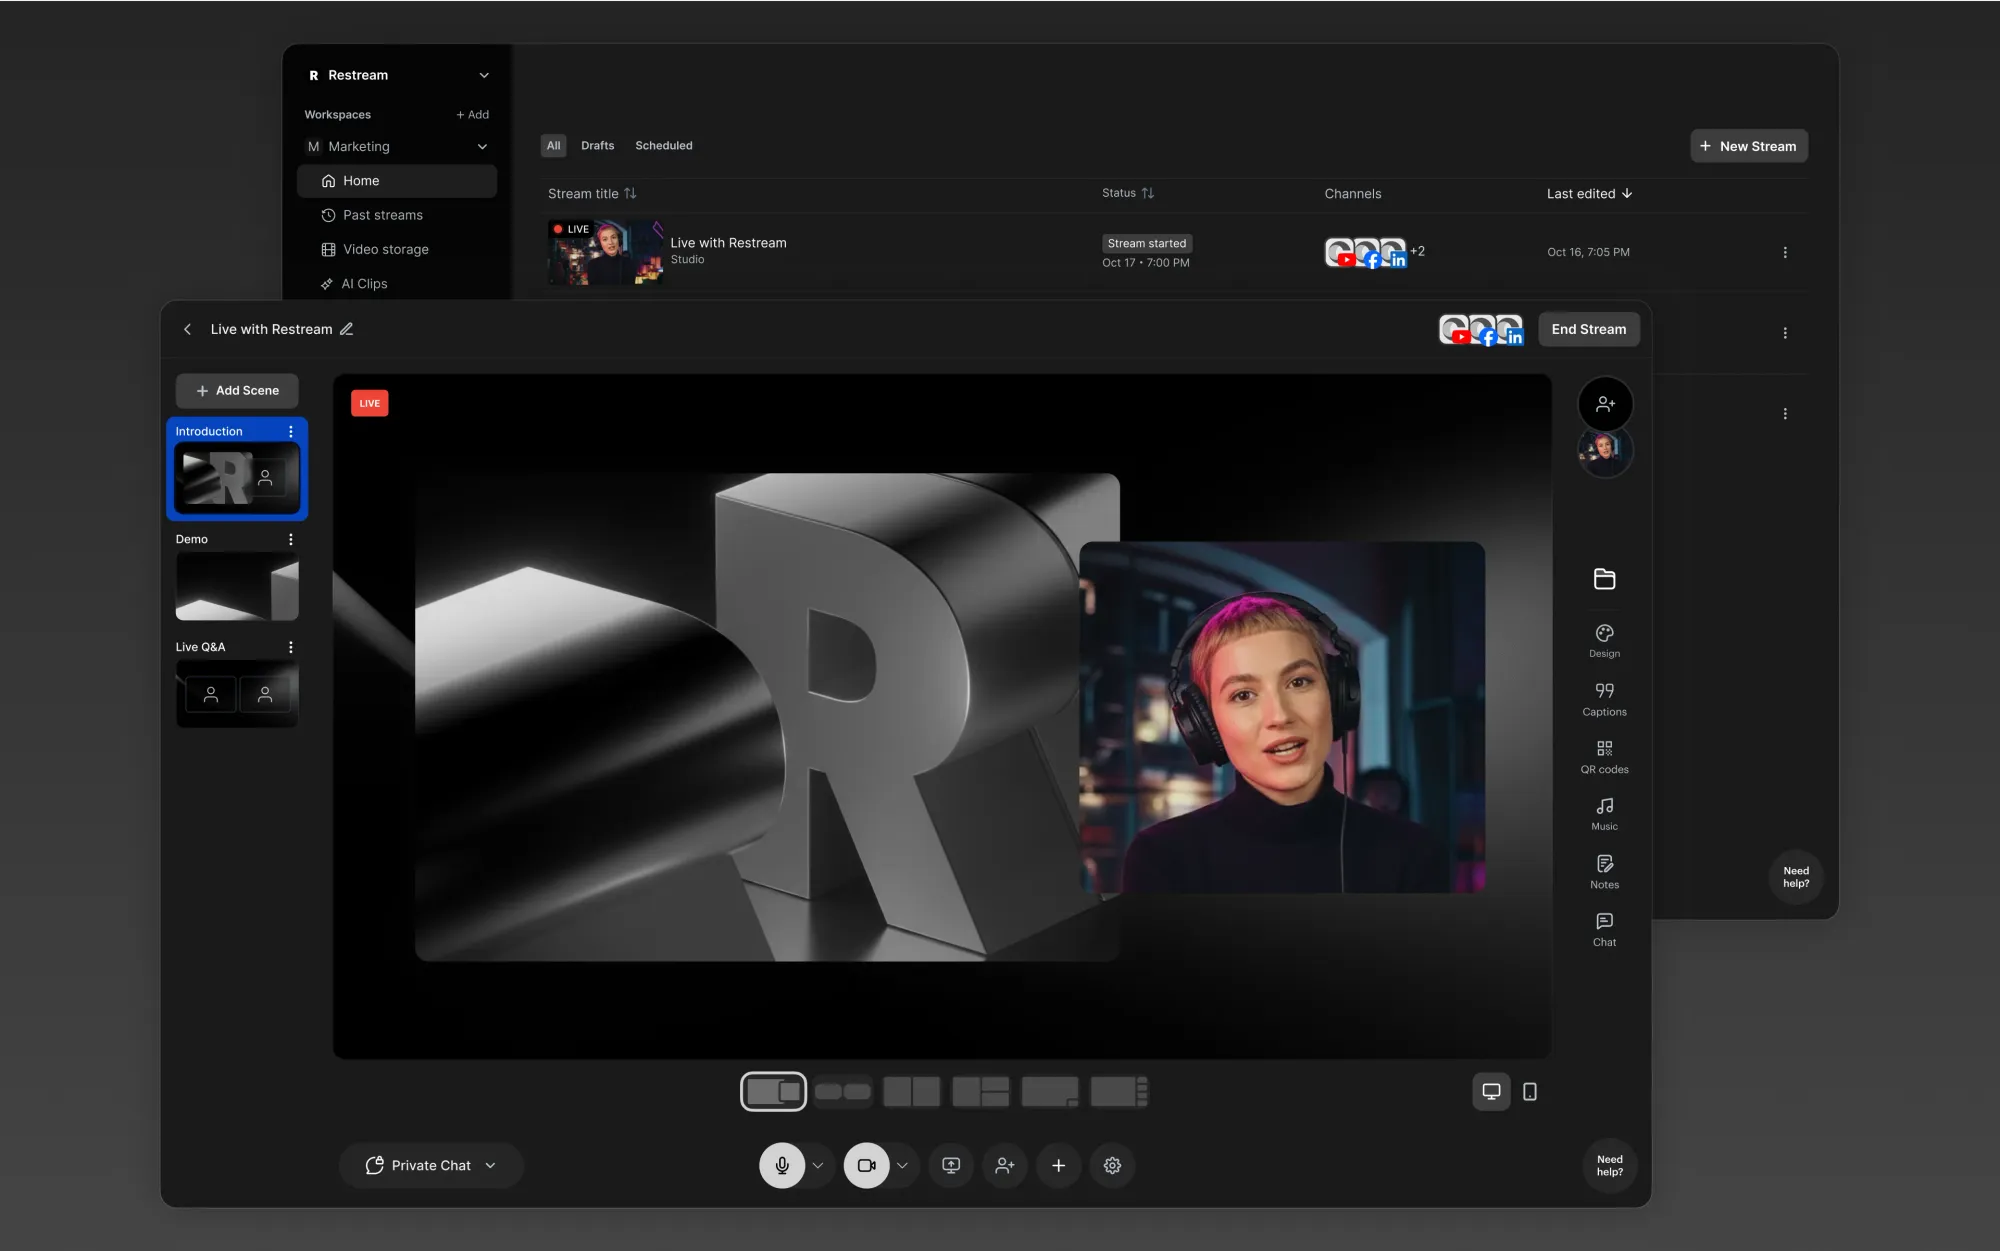The height and width of the screenshot is (1251, 2000).
Task: Switch to the Scheduled tab
Action: pos(663,146)
